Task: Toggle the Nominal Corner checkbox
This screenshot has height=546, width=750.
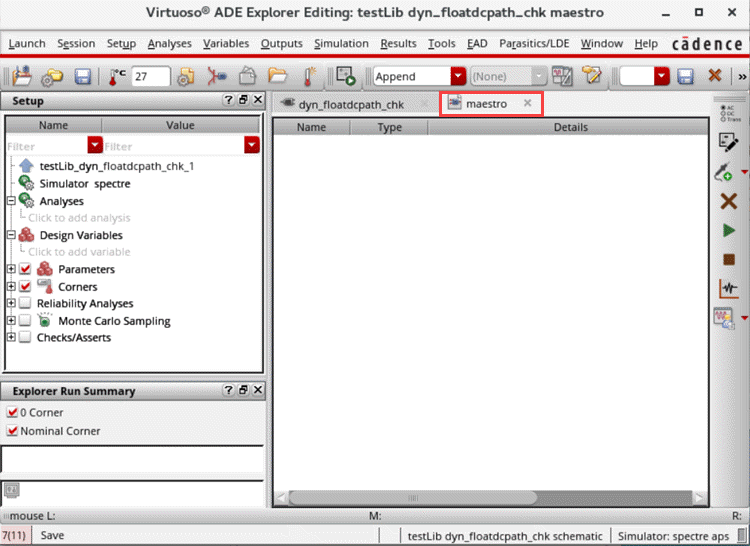Action: point(12,431)
